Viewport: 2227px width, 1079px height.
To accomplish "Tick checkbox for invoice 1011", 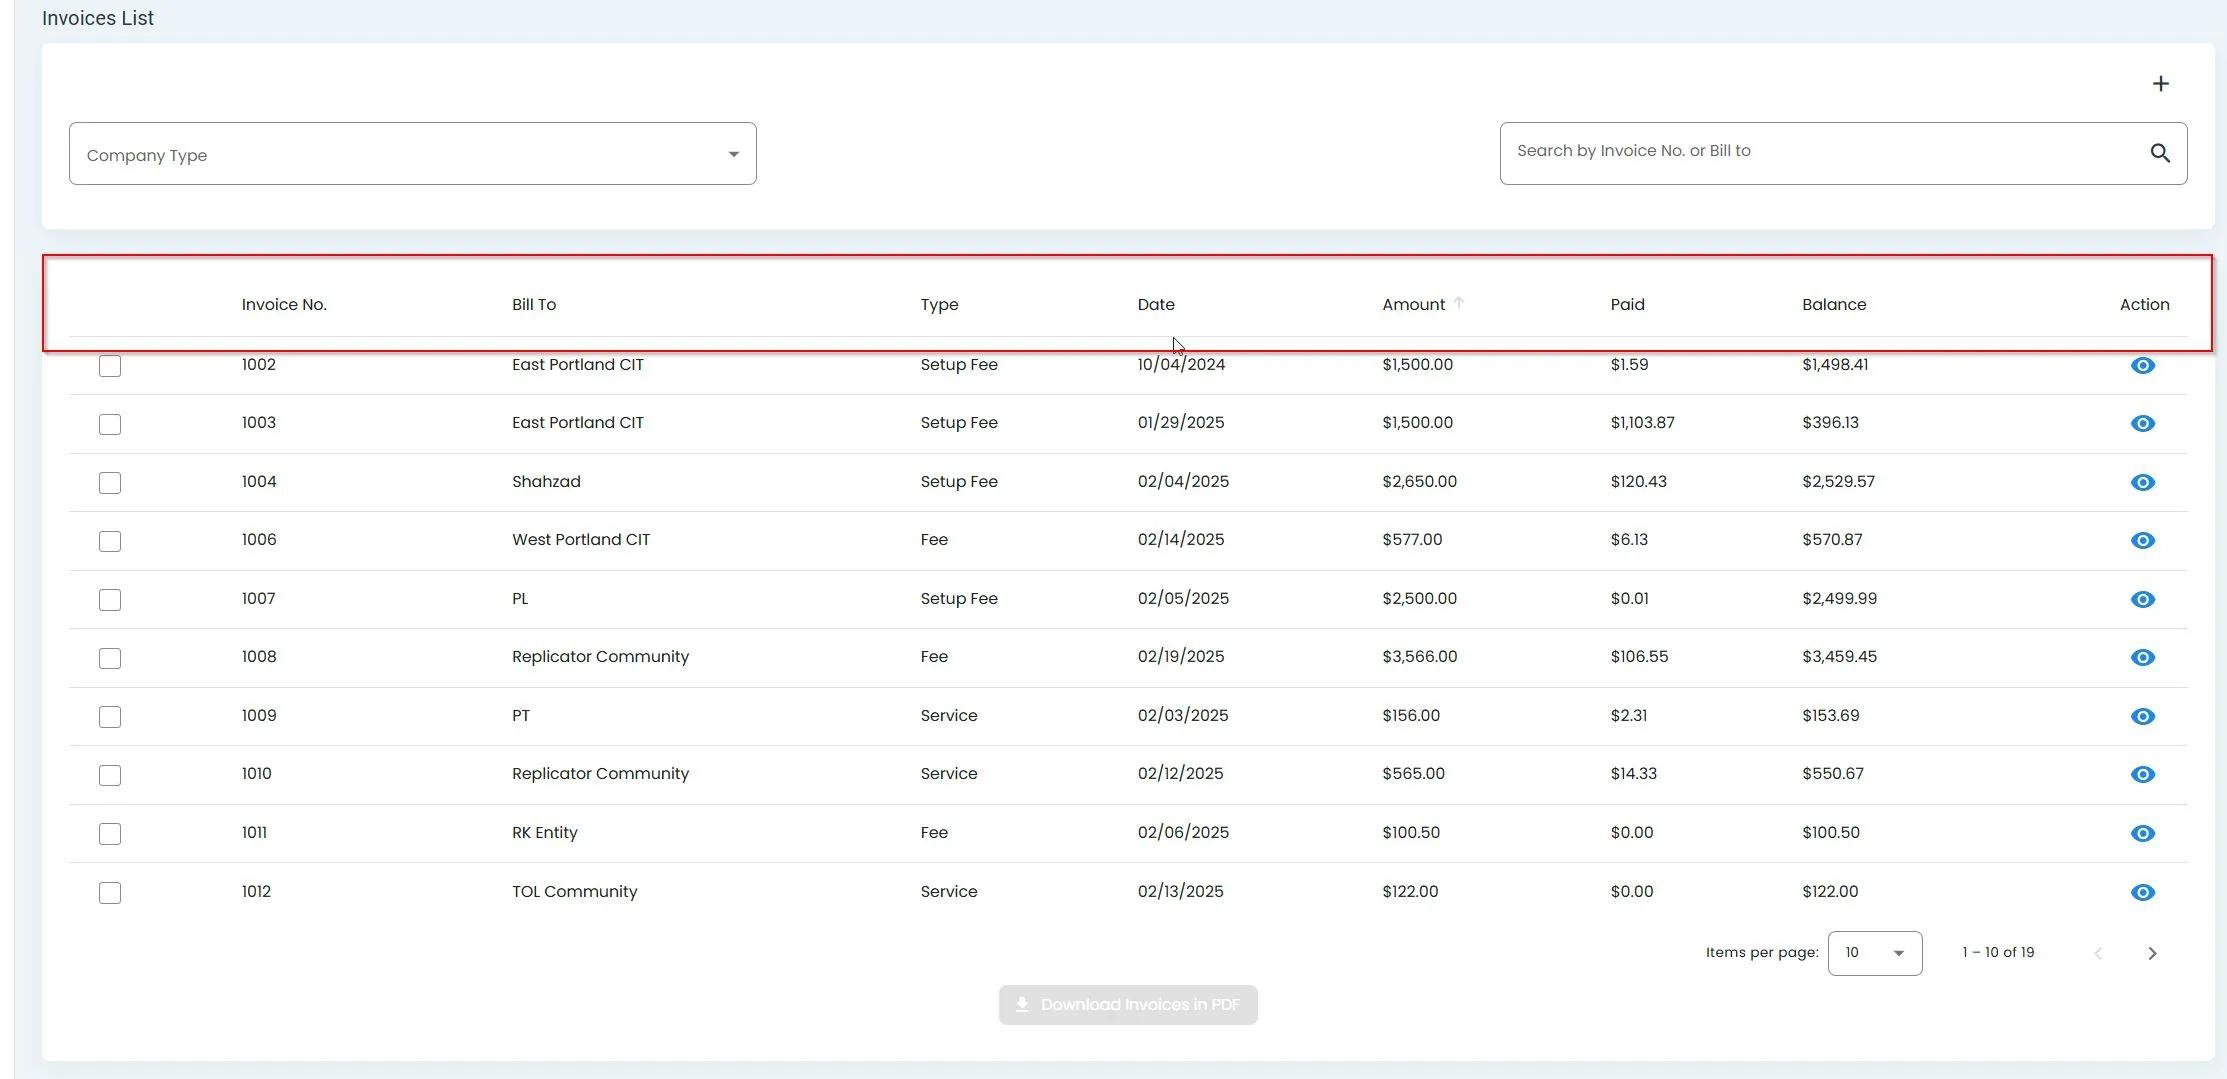I will (x=110, y=834).
